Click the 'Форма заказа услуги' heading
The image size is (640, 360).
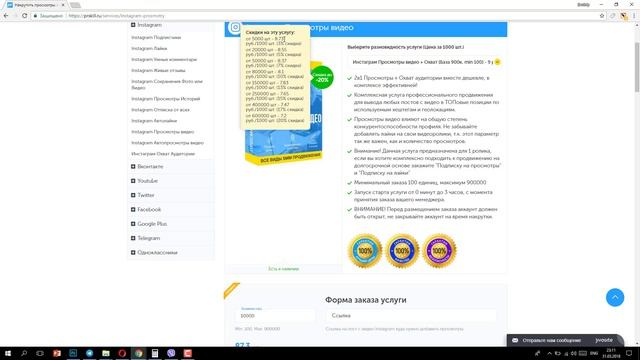click(366, 300)
